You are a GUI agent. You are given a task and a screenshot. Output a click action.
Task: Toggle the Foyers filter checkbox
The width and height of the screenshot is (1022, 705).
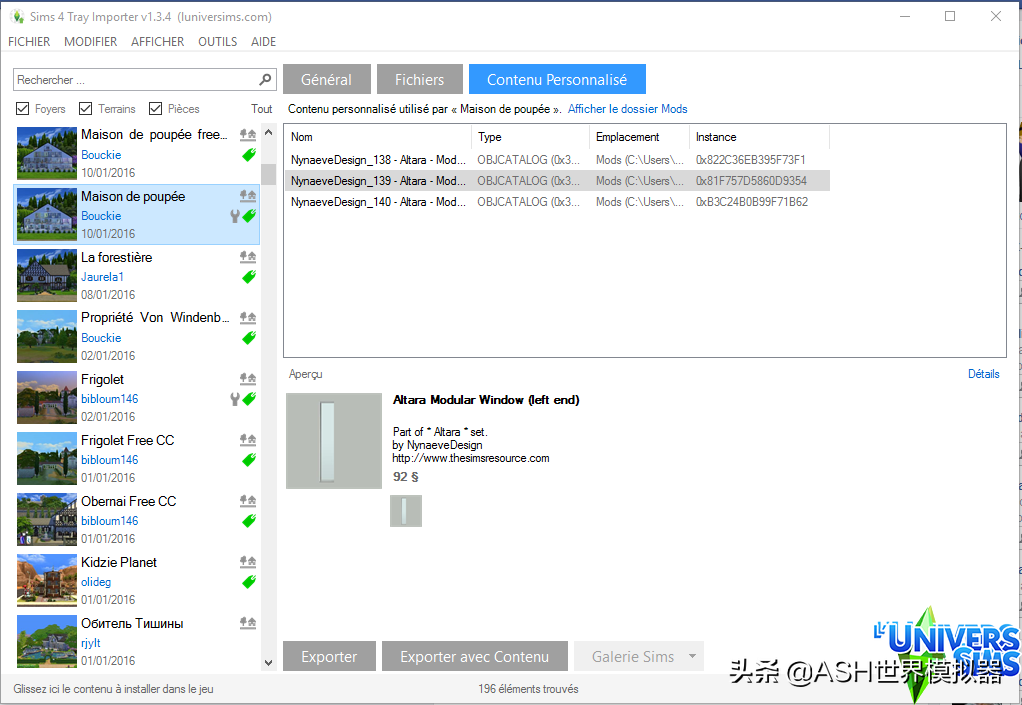click(x=22, y=108)
